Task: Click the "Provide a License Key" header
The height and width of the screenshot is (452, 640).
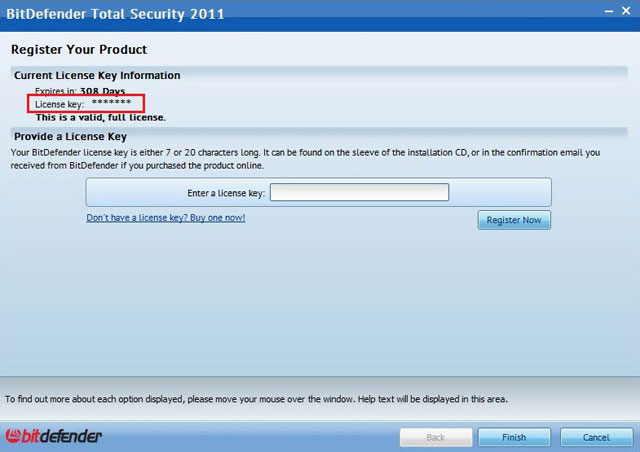Action: coord(70,136)
